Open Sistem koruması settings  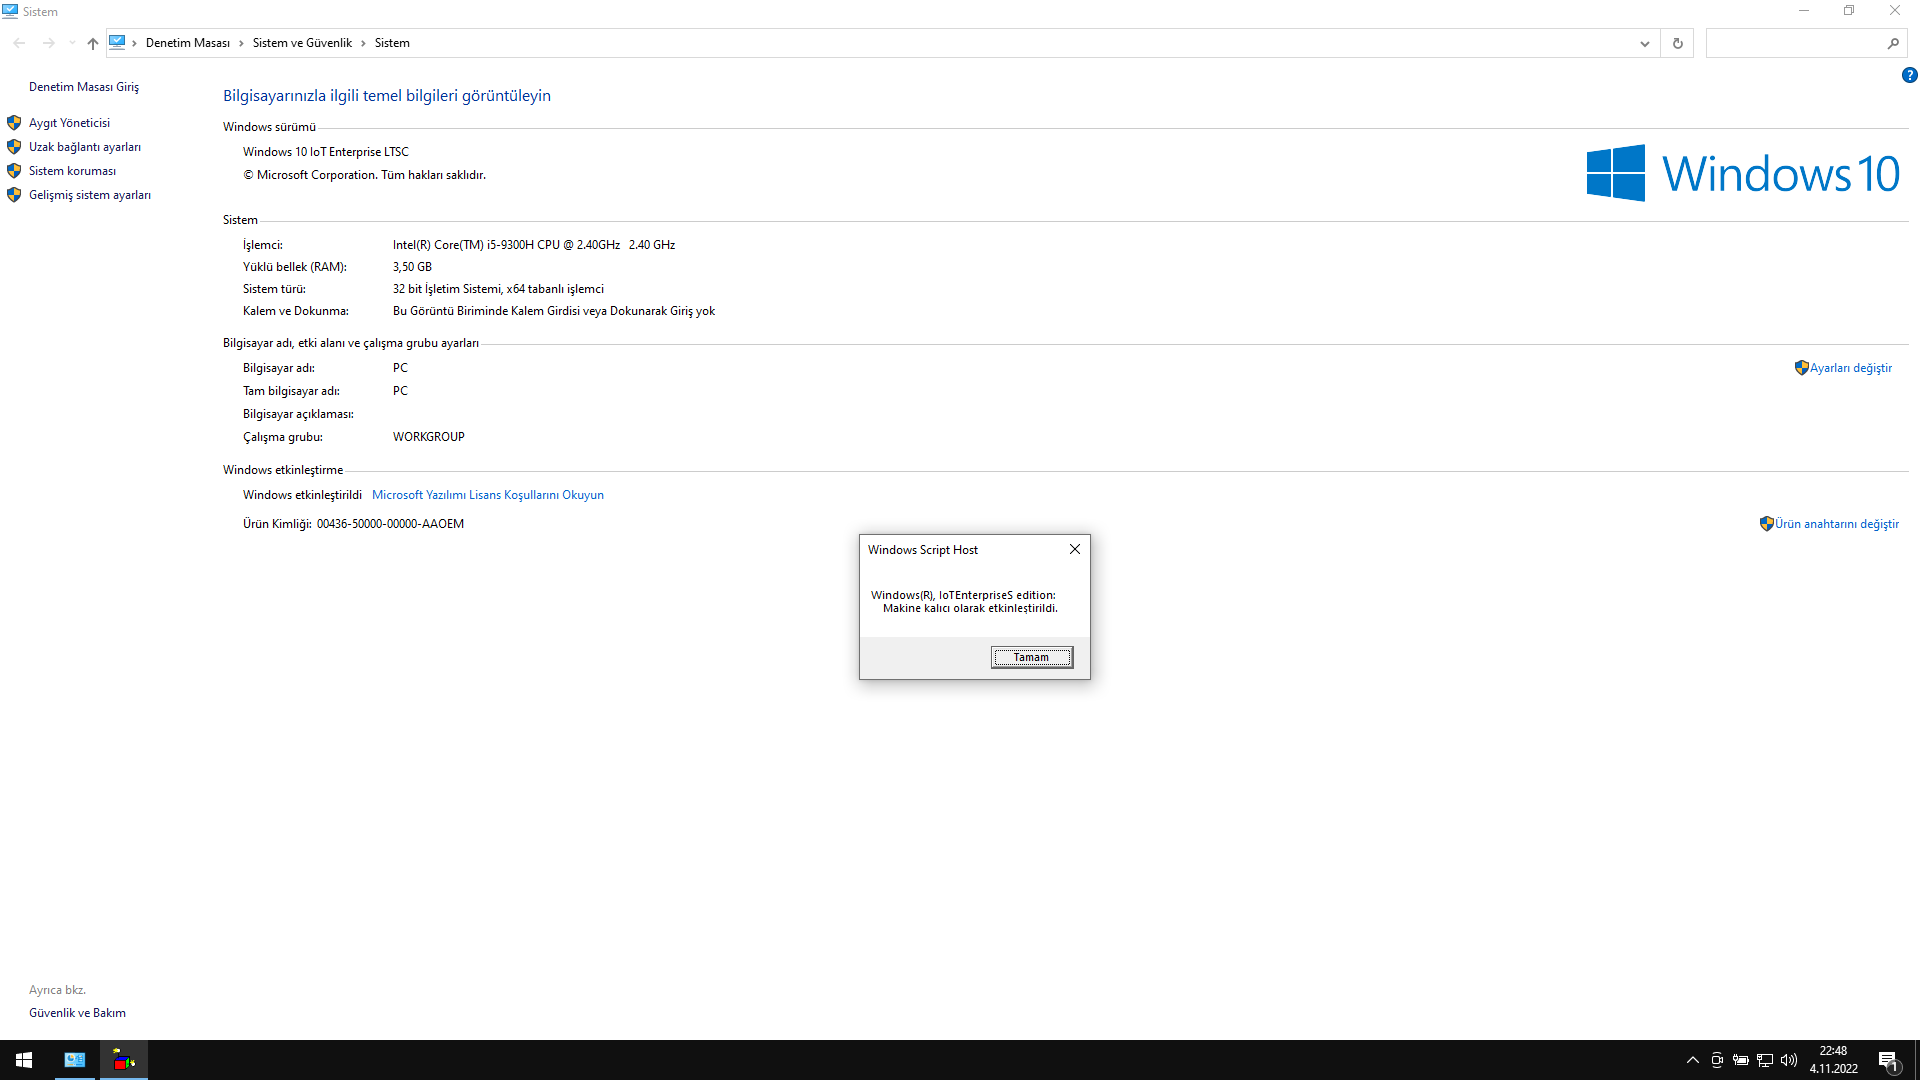tap(72, 171)
